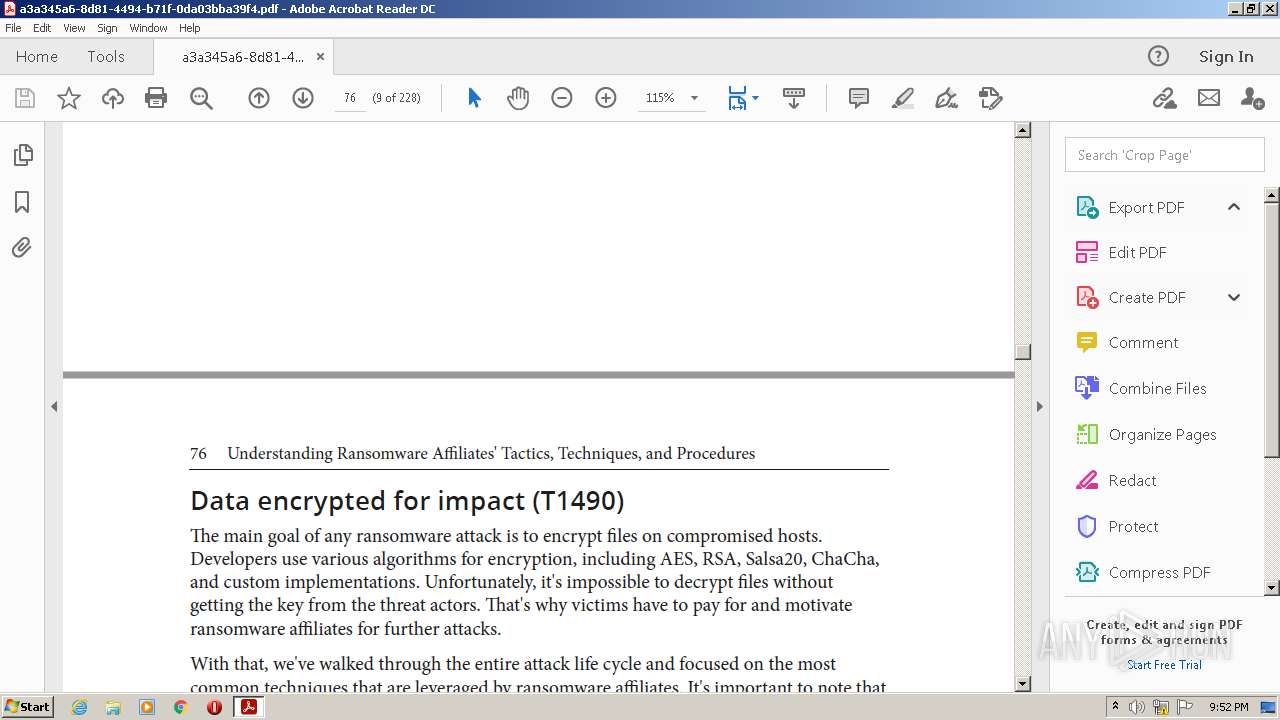This screenshot has width=1280, height=720.
Task: Open the Help menu
Action: click(x=189, y=28)
